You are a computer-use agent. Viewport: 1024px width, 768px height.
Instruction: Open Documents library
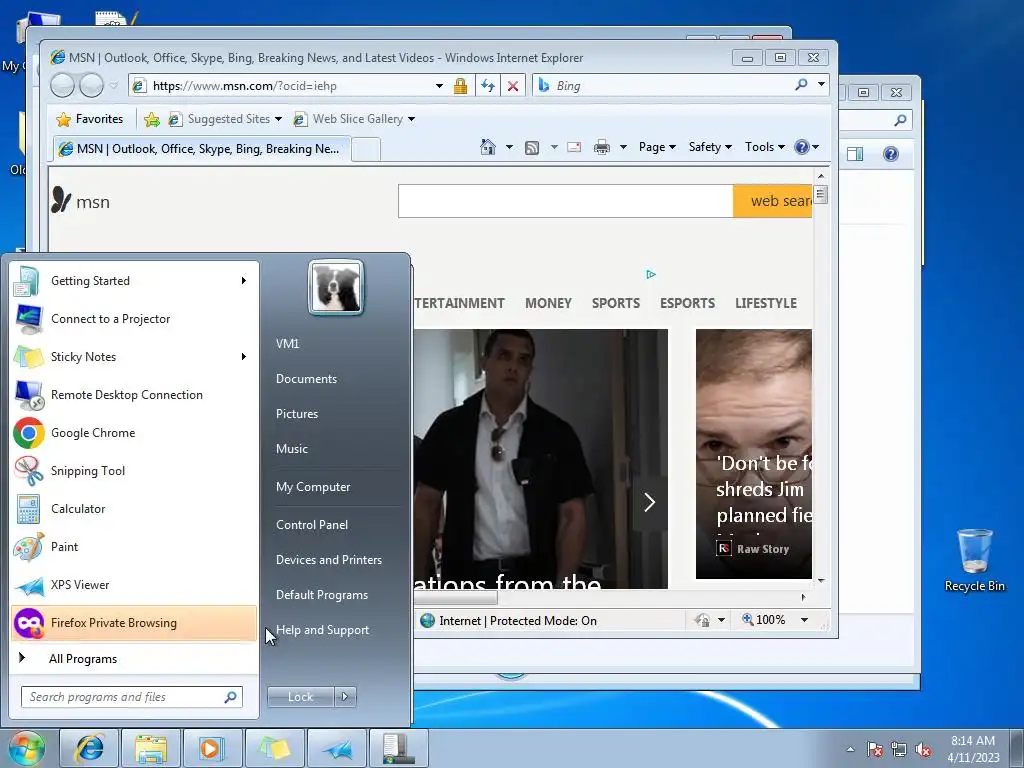point(306,379)
